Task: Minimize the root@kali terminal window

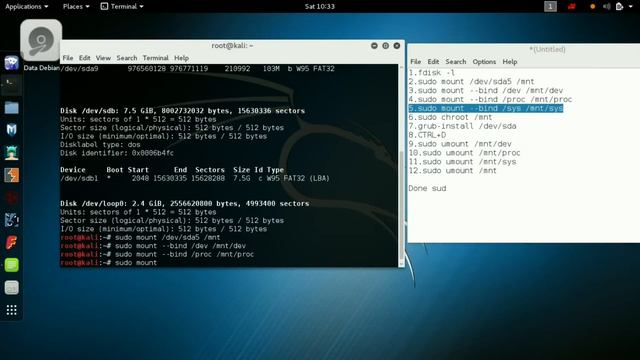Action: (x=374, y=46)
